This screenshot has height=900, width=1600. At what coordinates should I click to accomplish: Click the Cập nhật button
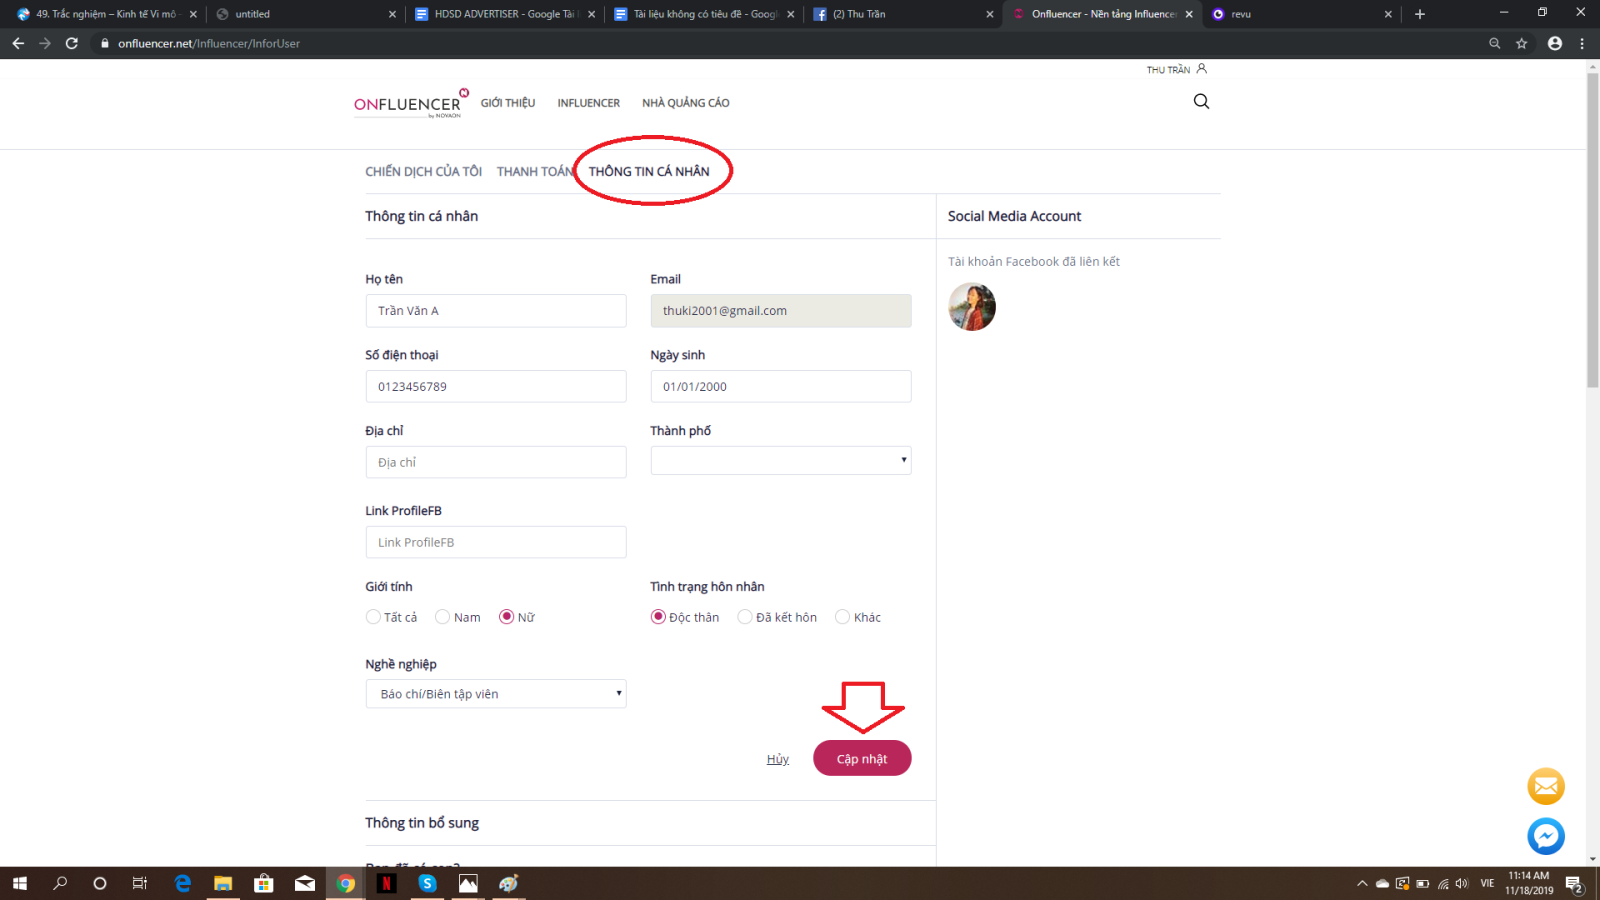862,758
